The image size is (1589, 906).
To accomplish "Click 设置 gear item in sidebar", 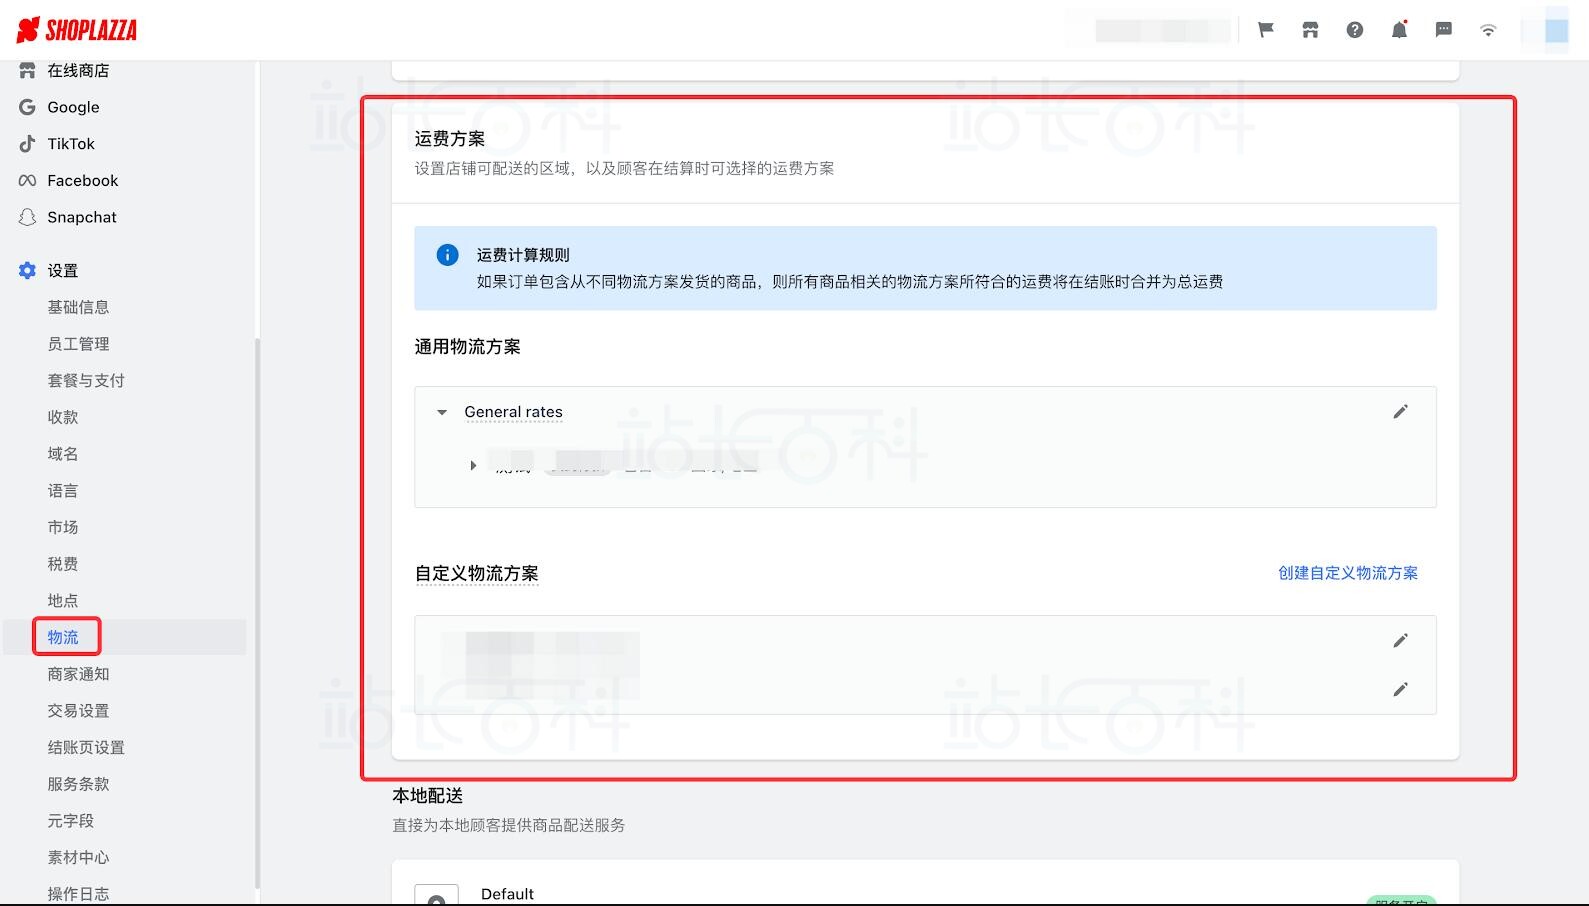I will pos(62,271).
